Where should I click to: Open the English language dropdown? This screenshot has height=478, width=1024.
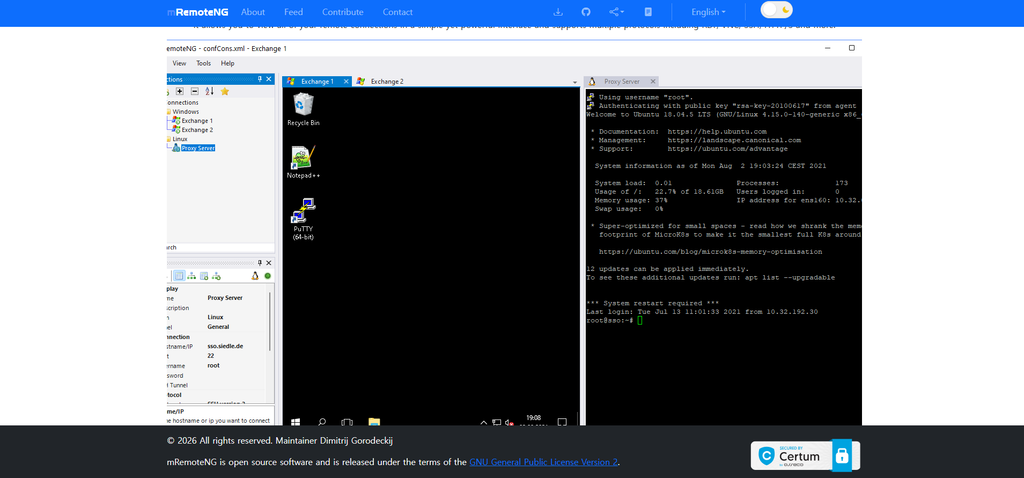pos(708,12)
